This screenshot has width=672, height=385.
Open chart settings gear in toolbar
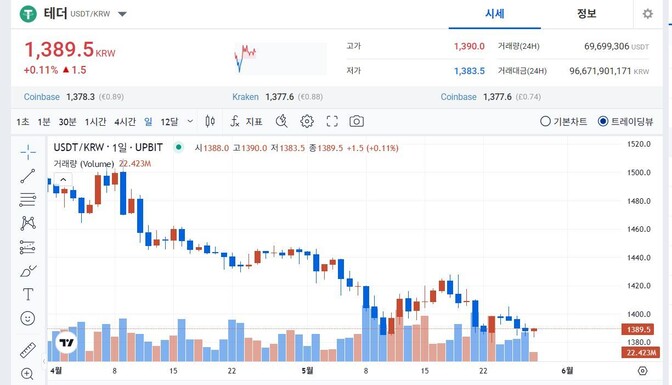307,122
